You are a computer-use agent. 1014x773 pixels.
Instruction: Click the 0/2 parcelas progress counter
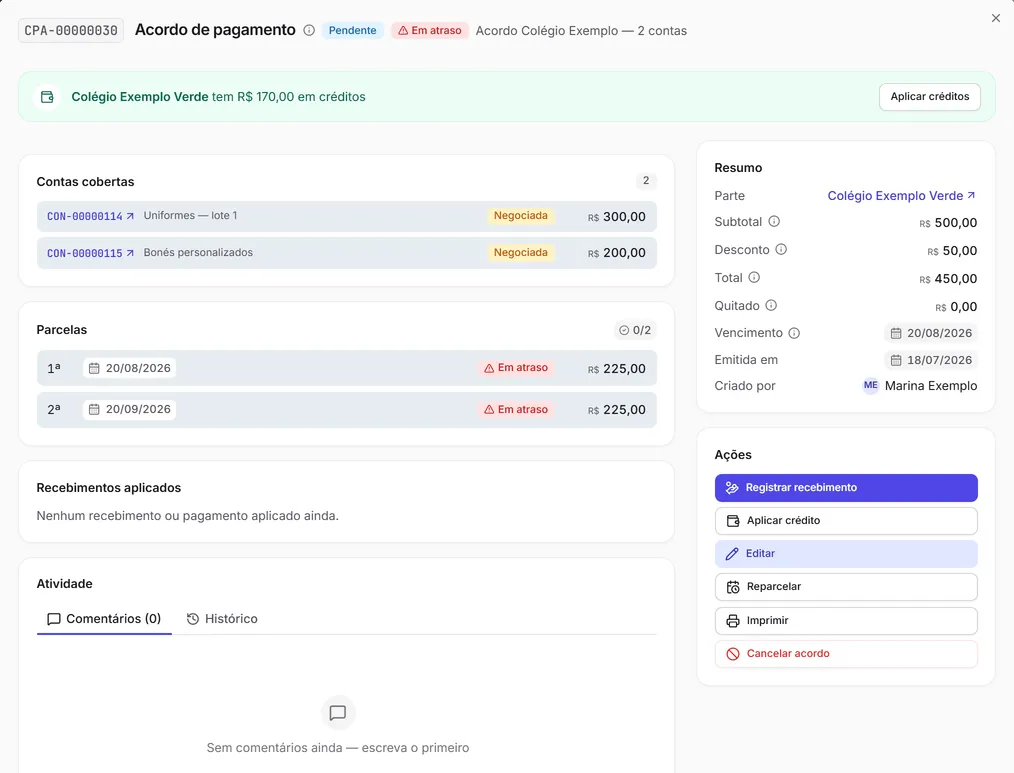(x=635, y=331)
